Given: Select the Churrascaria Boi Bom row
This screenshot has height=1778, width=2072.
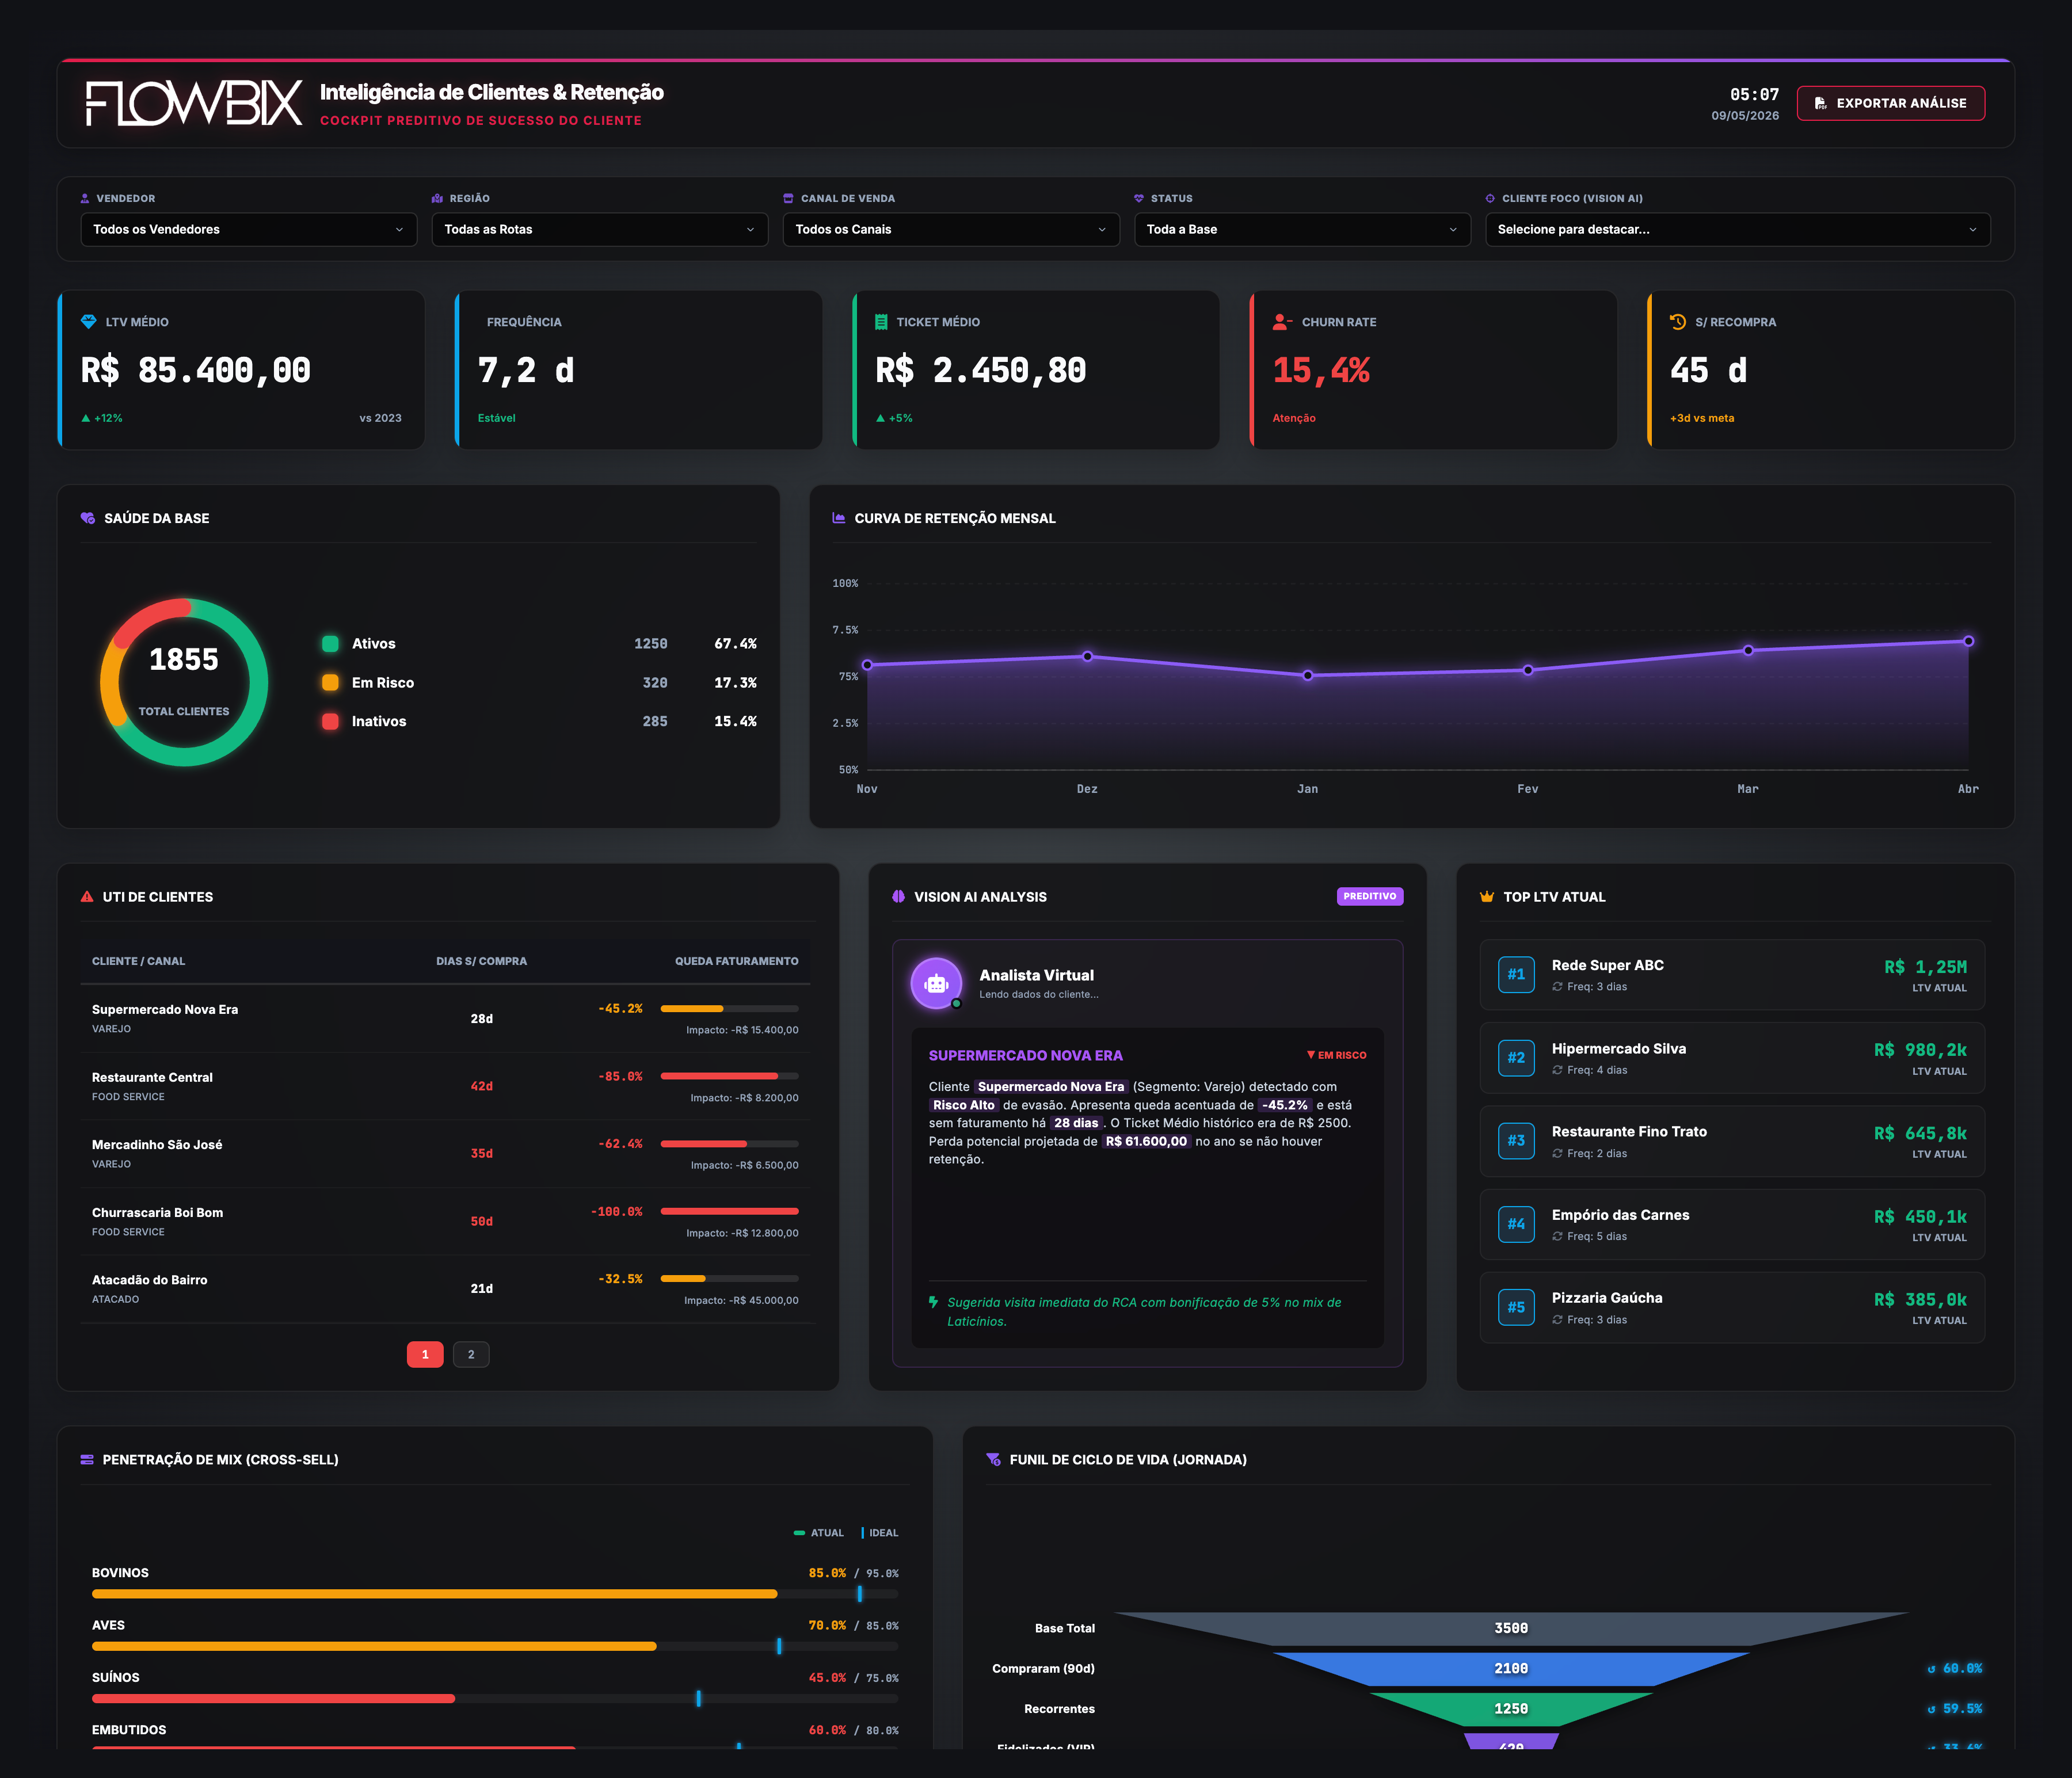Looking at the screenshot, I should click(445, 1221).
